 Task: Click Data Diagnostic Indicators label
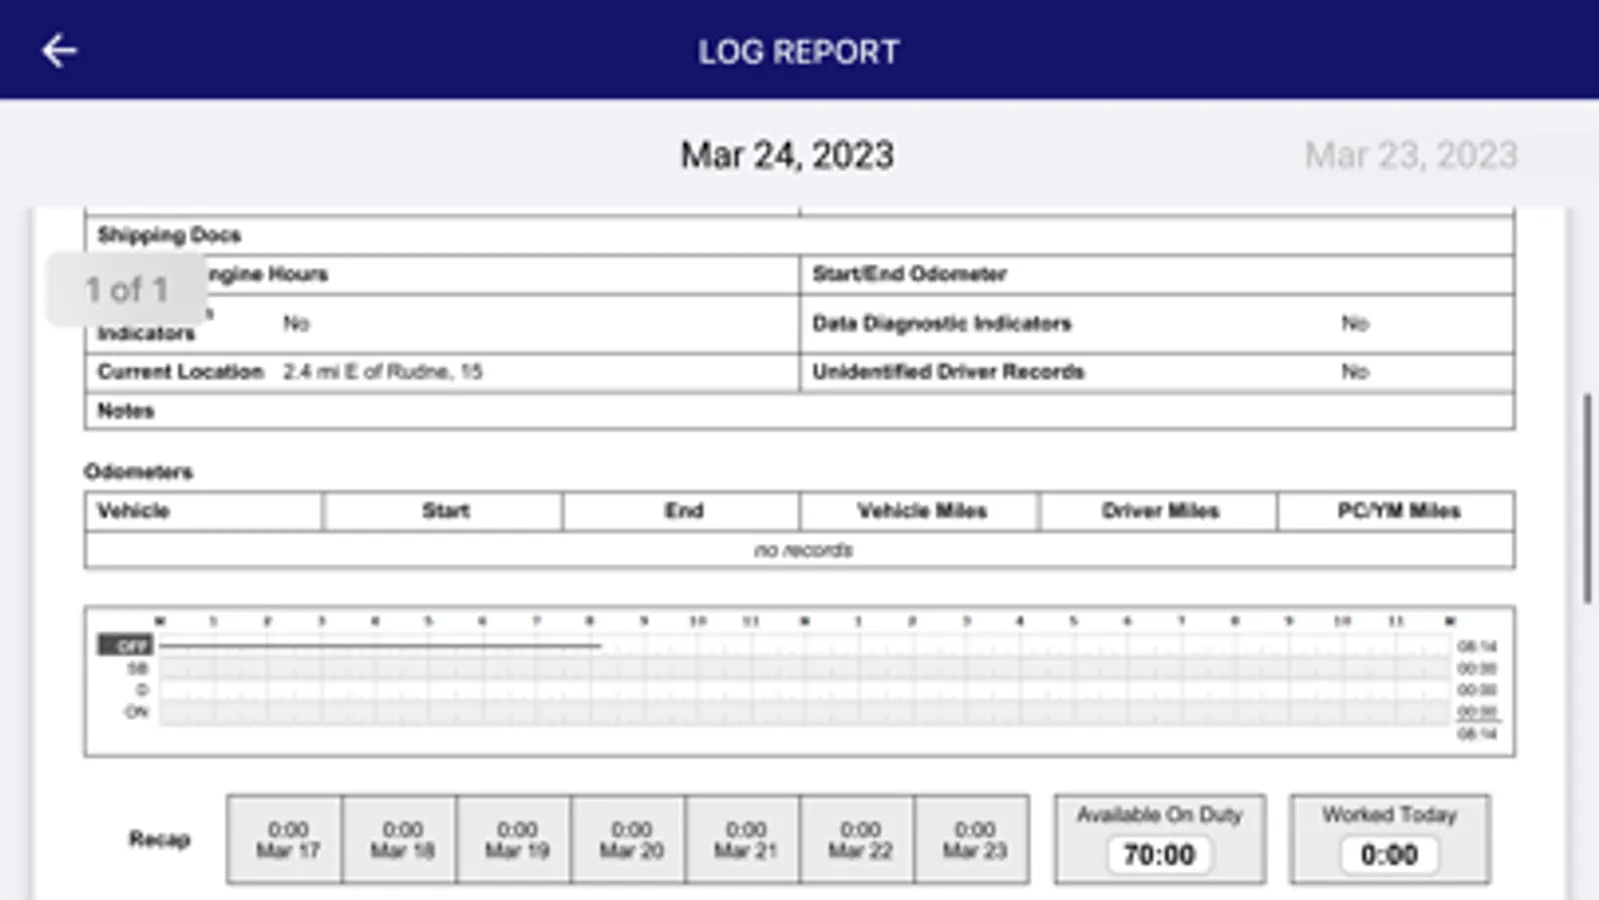(941, 323)
